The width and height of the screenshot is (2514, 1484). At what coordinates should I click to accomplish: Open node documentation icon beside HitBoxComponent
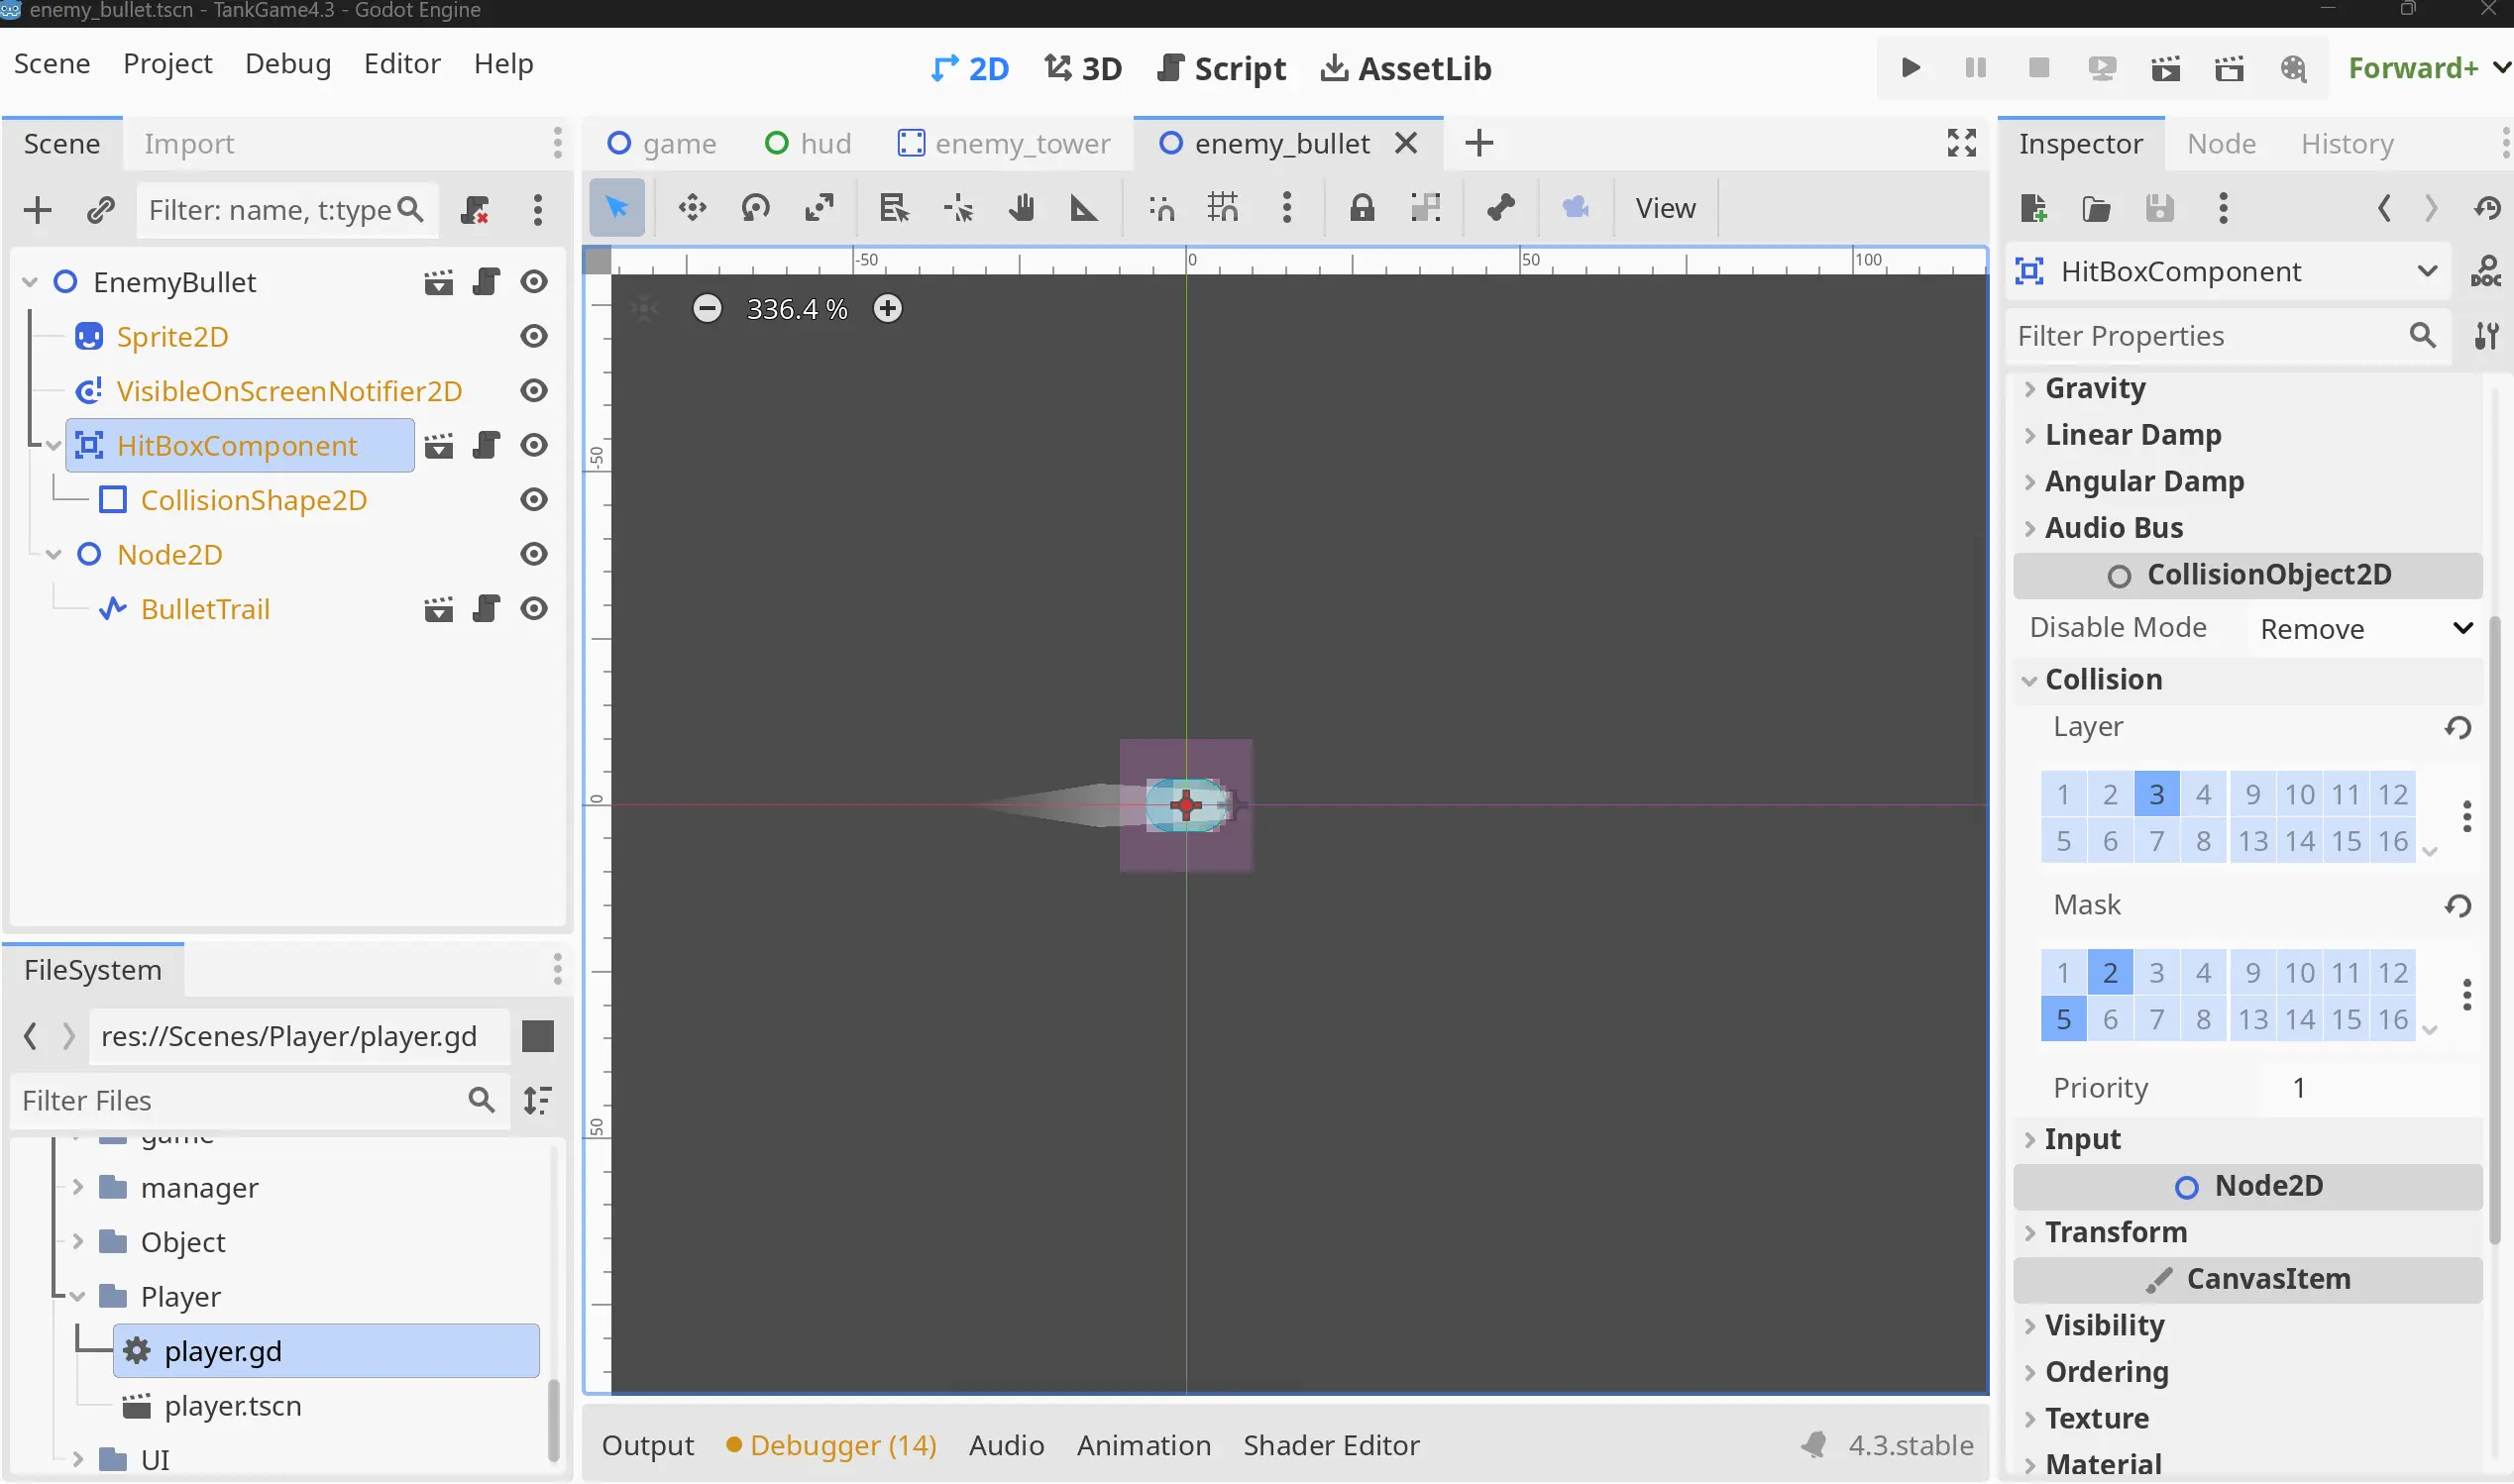(2486, 271)
